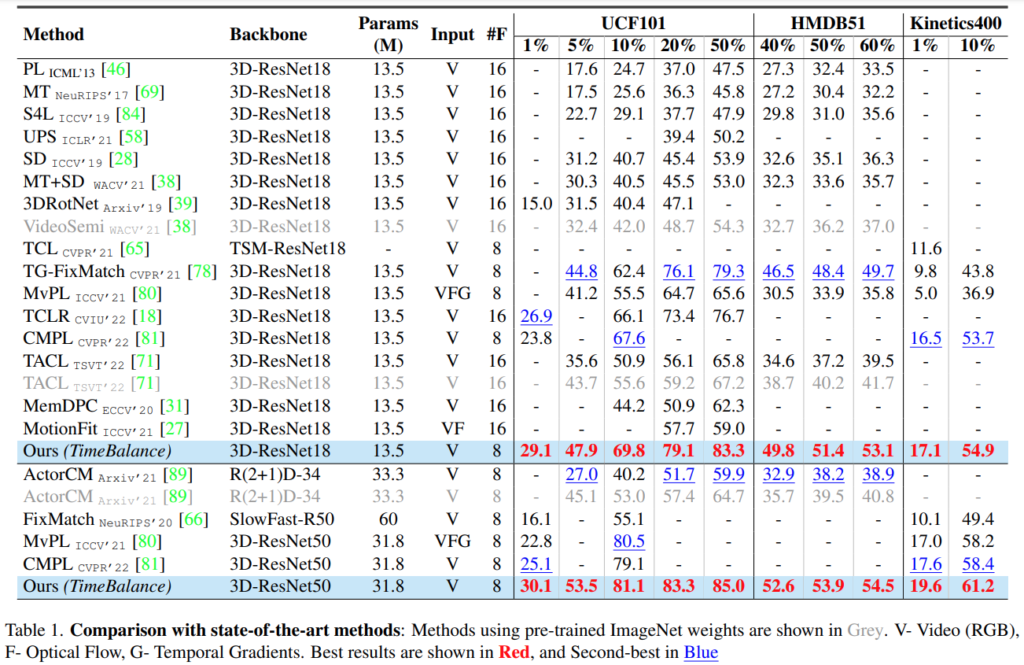The image size is (1024, 665).
Task: Click citation [69] for MT NeurIPS'17
Action: pos(149,92)
